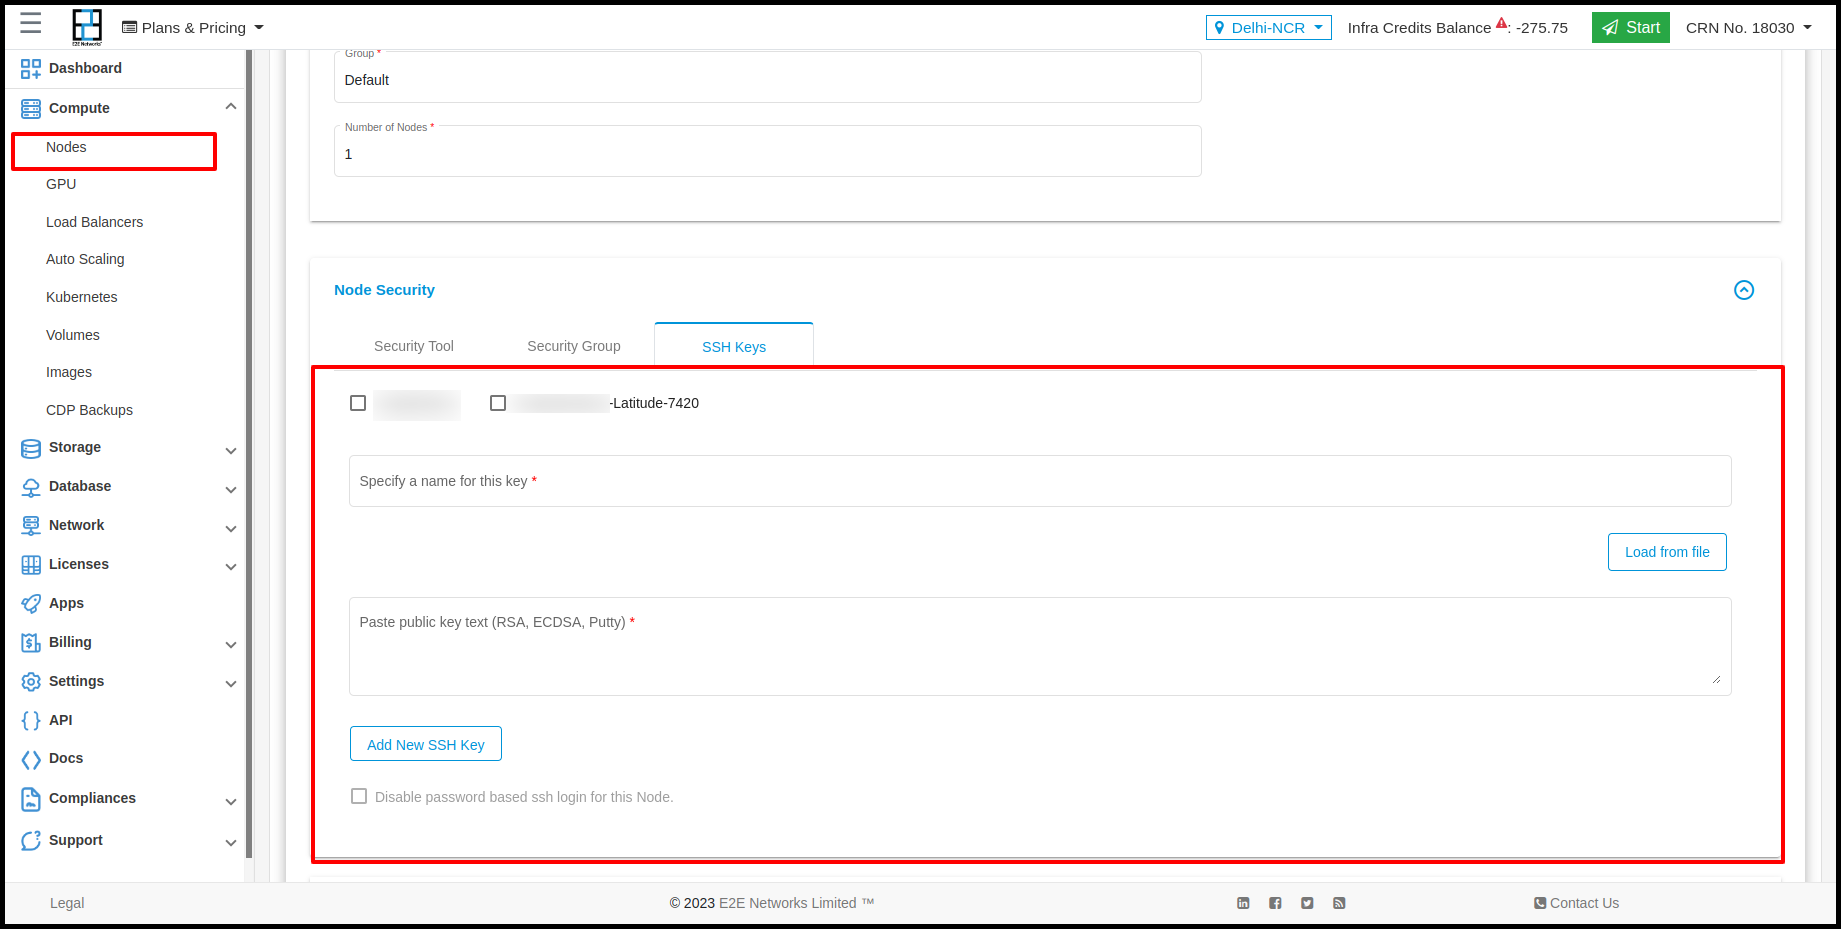Open Auto Scaling in the sidebar
Viewport: 1841px width, 929px height.
(x=85, y=259)
